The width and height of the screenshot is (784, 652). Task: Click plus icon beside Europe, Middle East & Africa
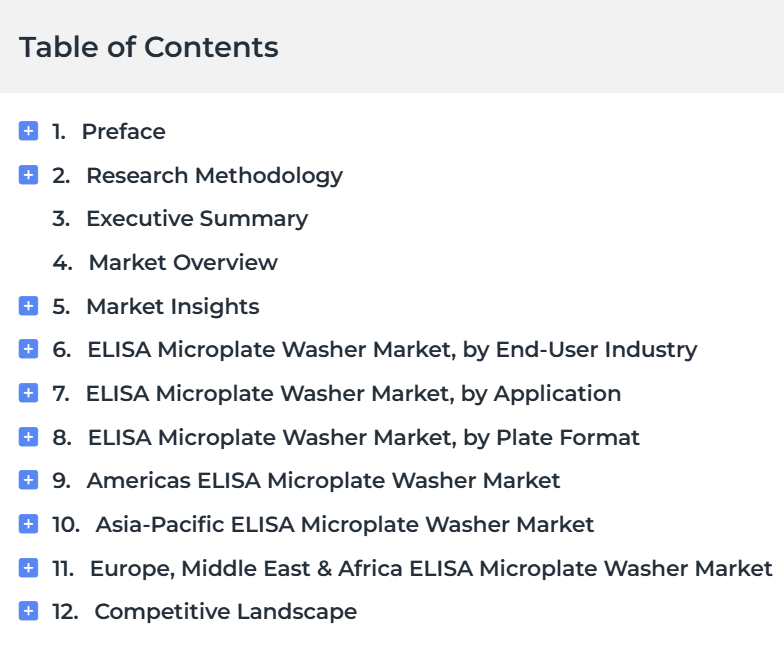[28, 568]
